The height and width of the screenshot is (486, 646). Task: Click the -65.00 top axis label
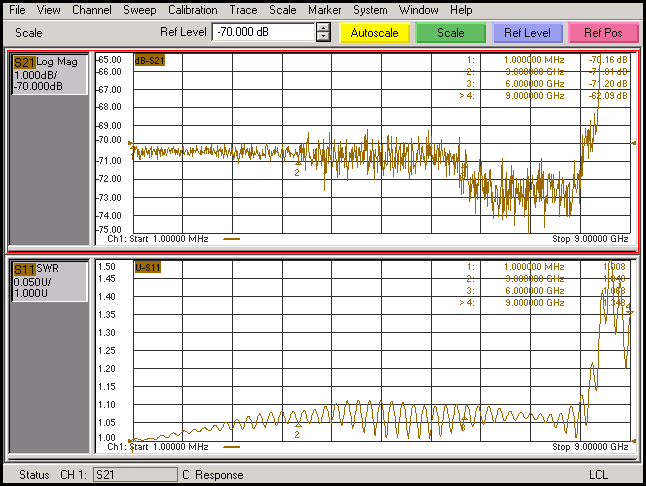click(x=110, y=60)
